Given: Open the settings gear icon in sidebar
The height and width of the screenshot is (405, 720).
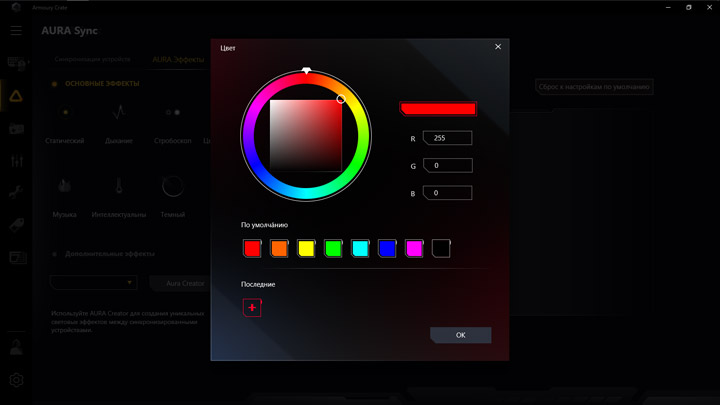Looking at the screenshot, I should [16, 380].
